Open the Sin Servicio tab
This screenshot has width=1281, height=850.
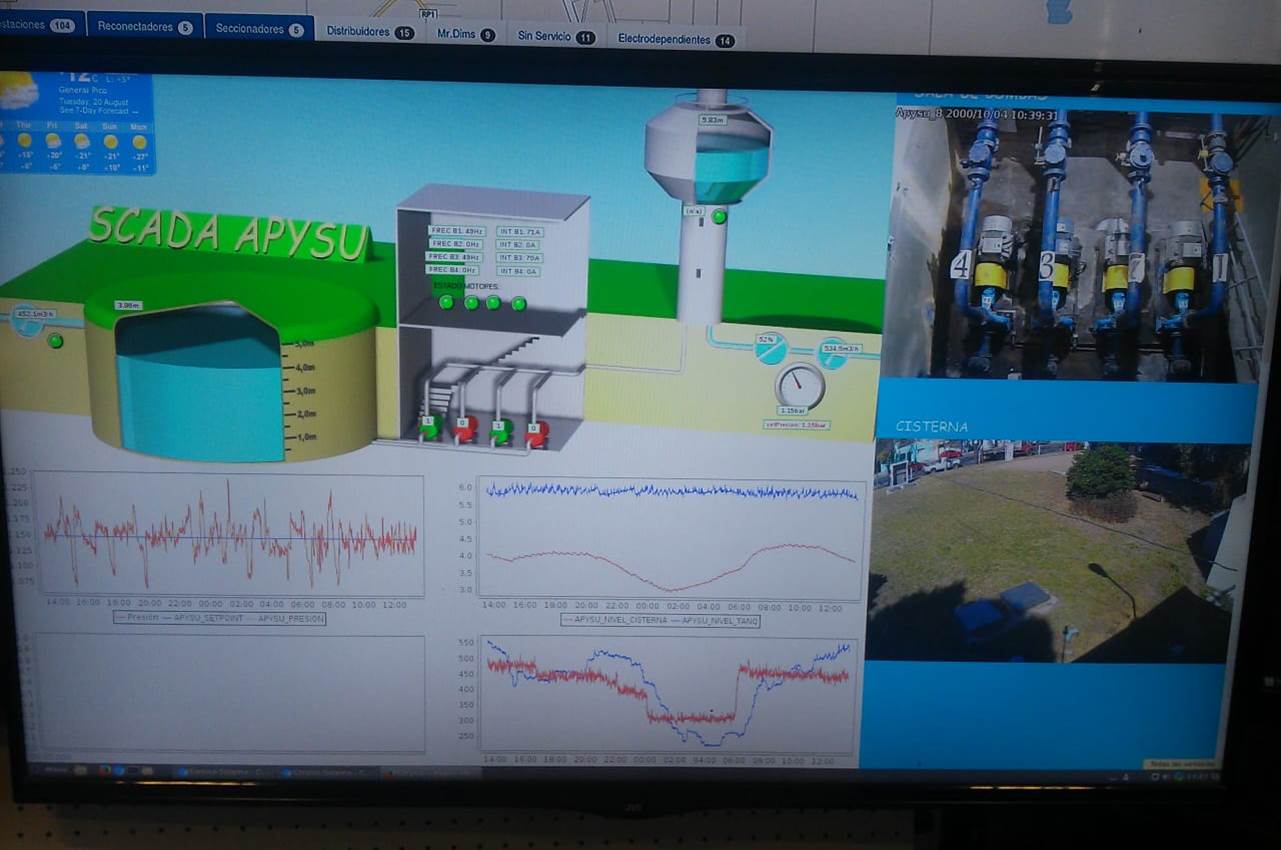(556, 36)
